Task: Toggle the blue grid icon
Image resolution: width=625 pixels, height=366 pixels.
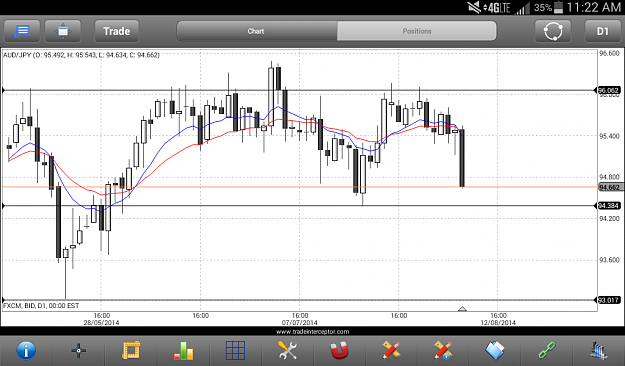Action: (x=236, y=351)
